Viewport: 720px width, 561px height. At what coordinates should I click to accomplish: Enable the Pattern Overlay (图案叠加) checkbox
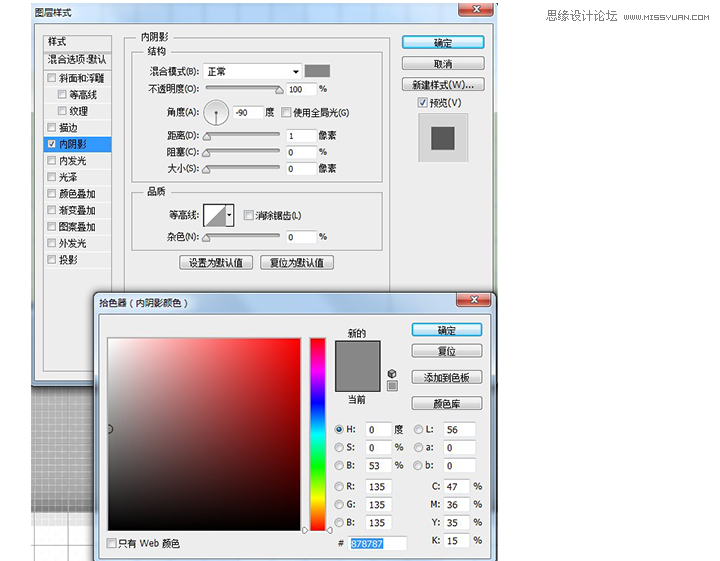pos(51,226)
